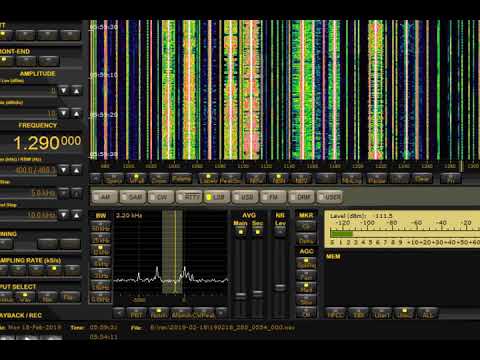Select CW demodulation mode

tap(161, 197)
